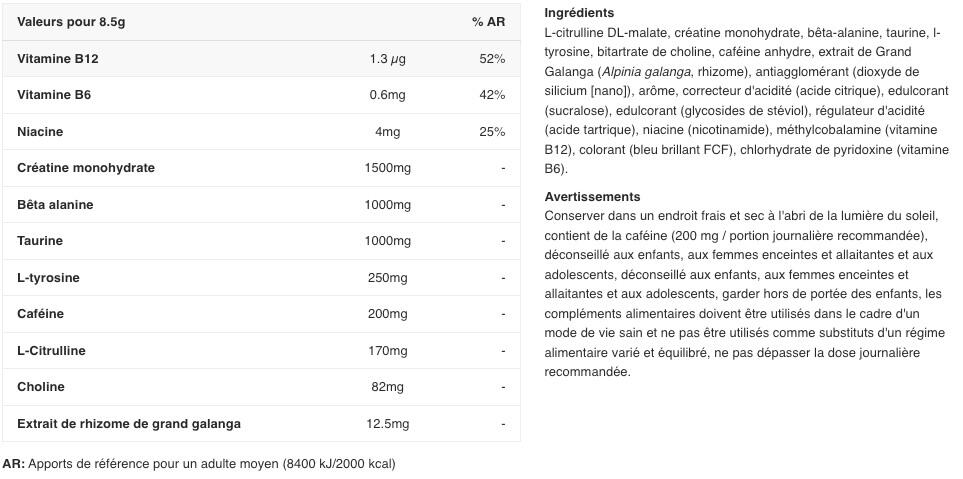Screen dimensions: 963x479
Task: Click the 'Avertissements' heading
Action: click(x=593, y=197)
